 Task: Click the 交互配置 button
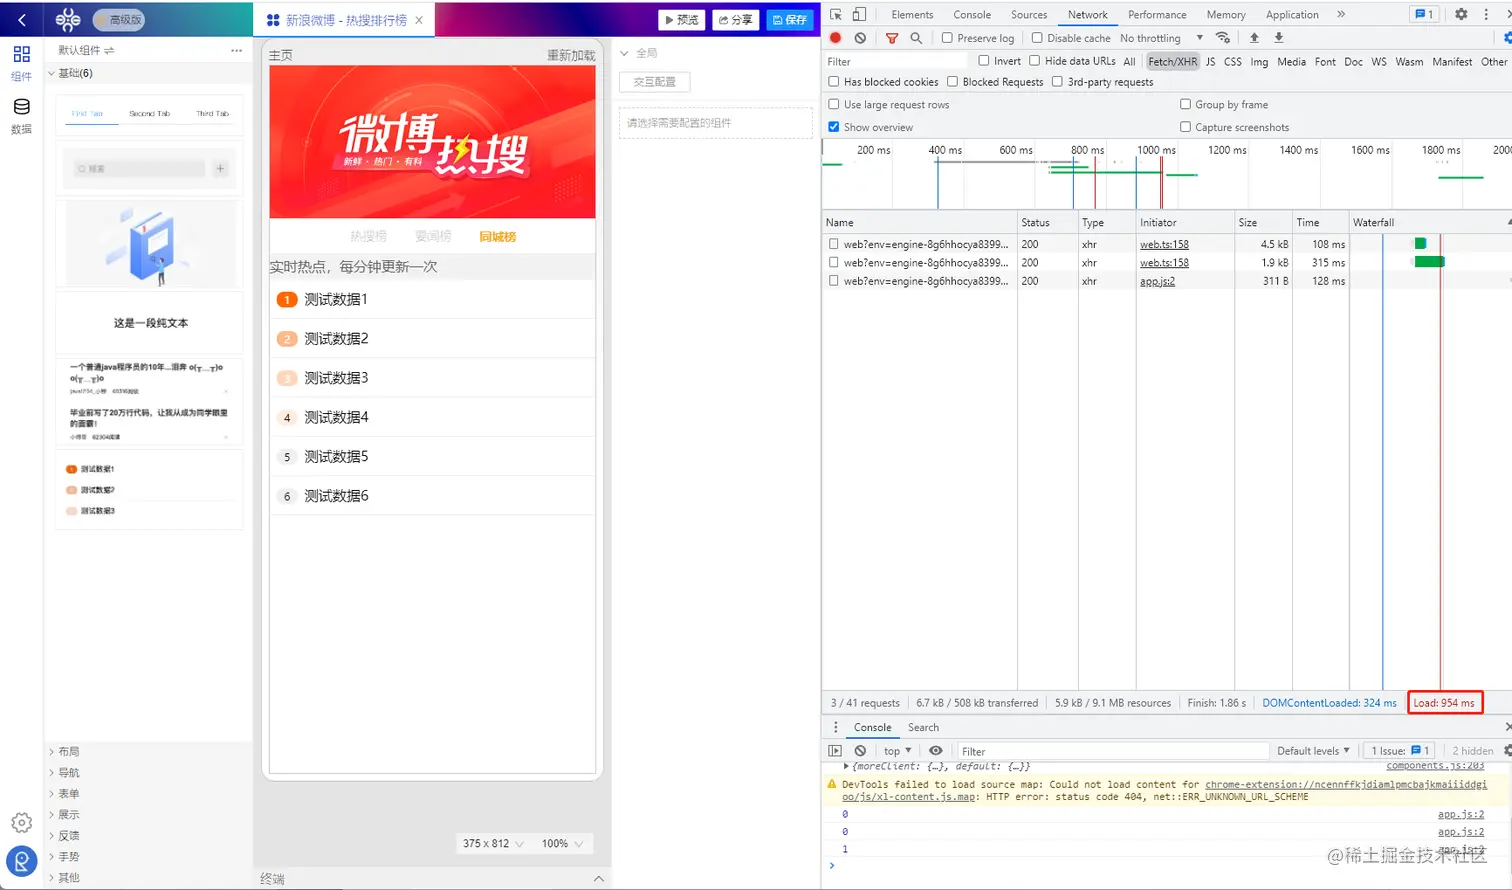[655, 82]
